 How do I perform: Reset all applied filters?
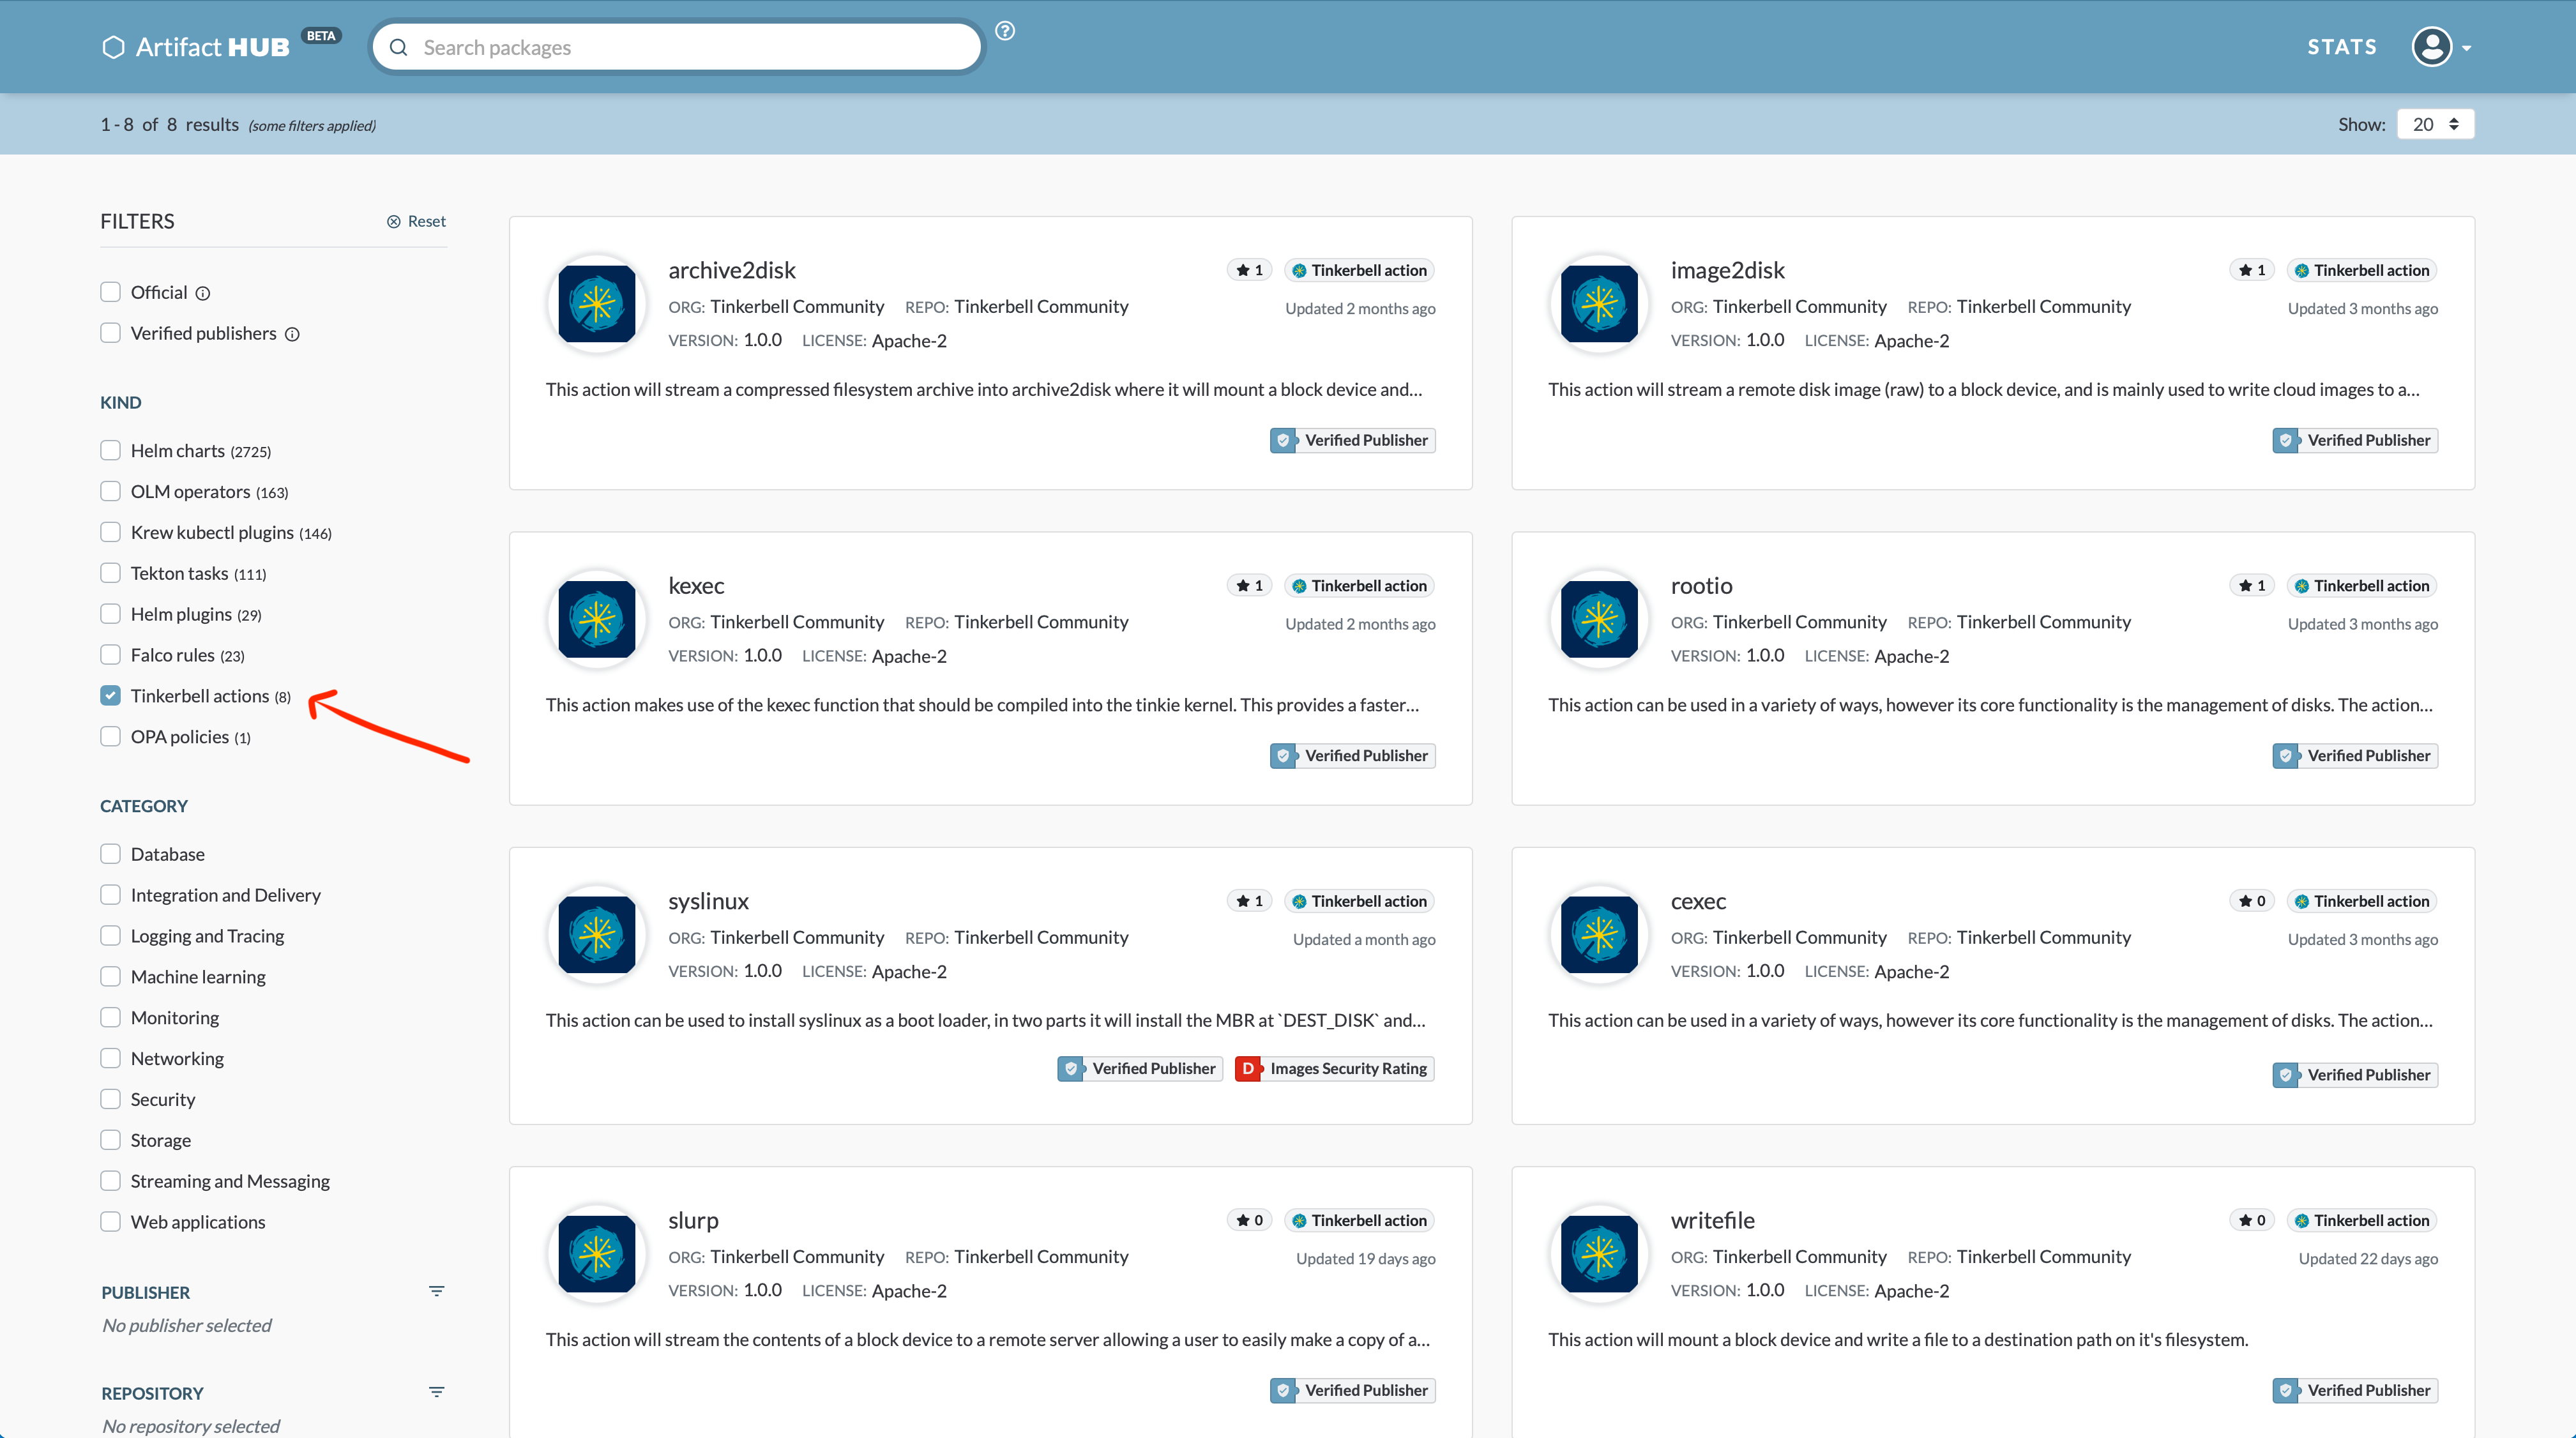point(416,221)
